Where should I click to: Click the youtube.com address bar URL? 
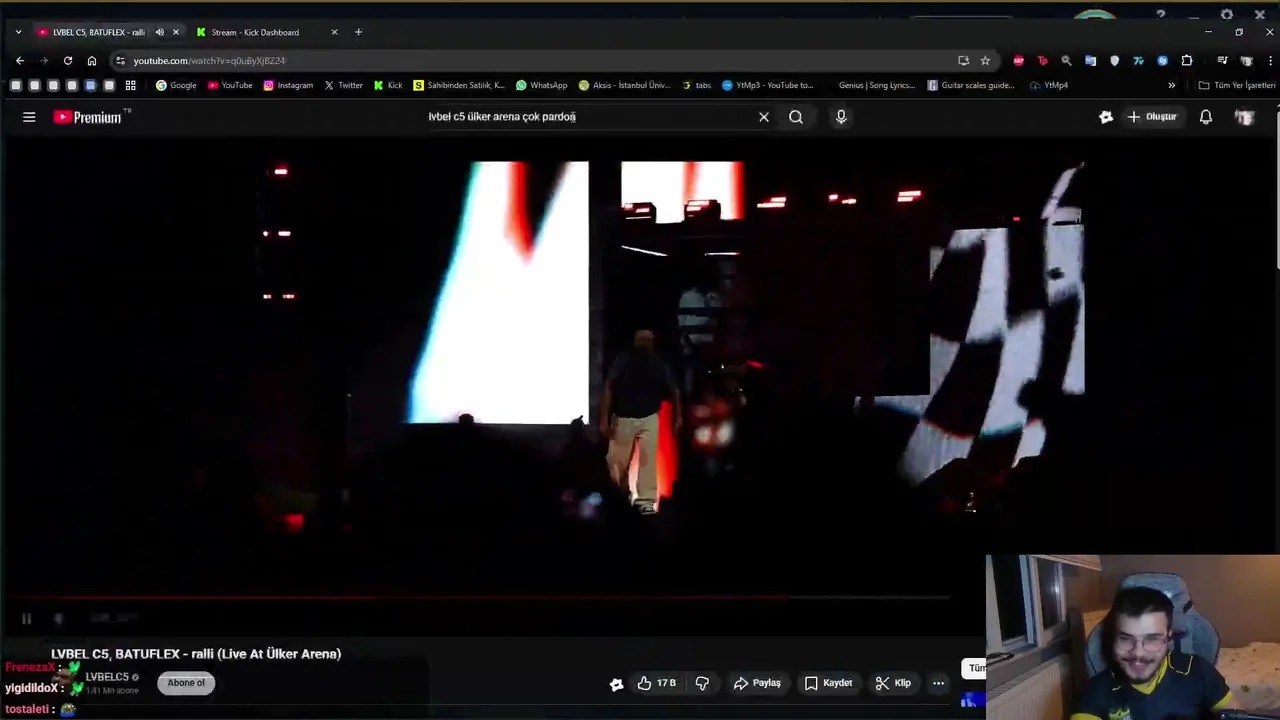click(209, 61)
